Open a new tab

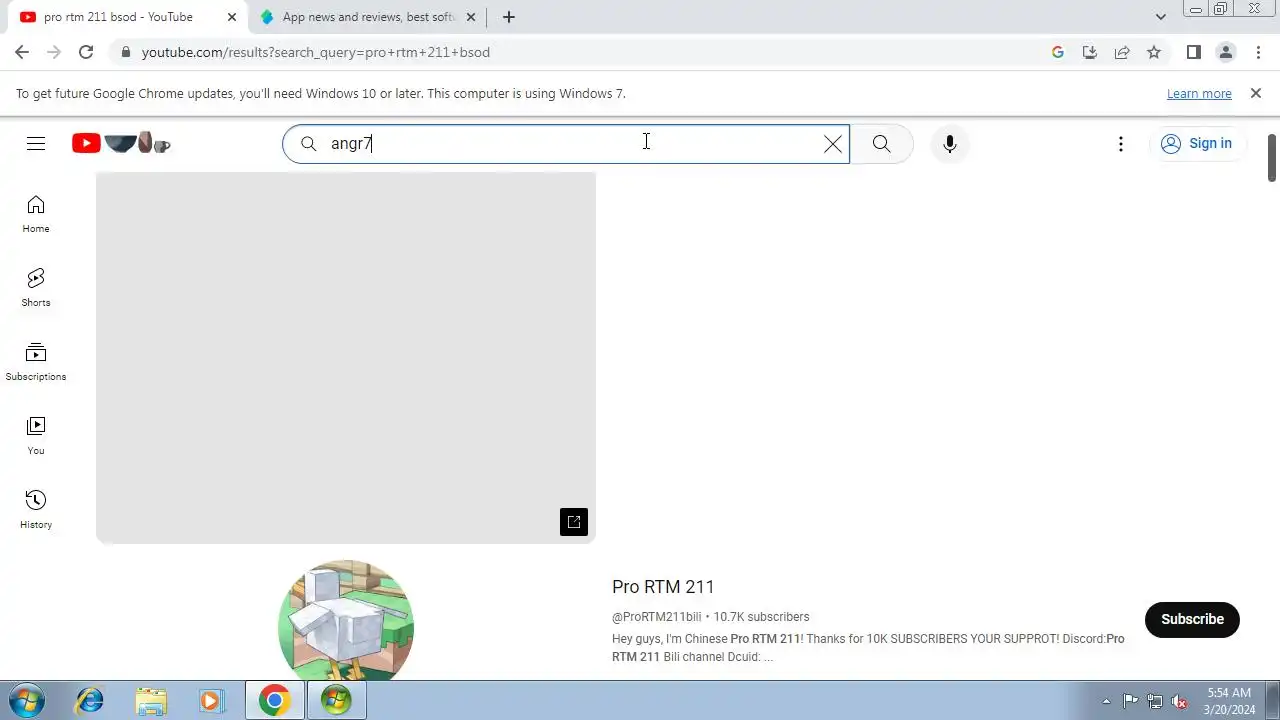(509, 17)
